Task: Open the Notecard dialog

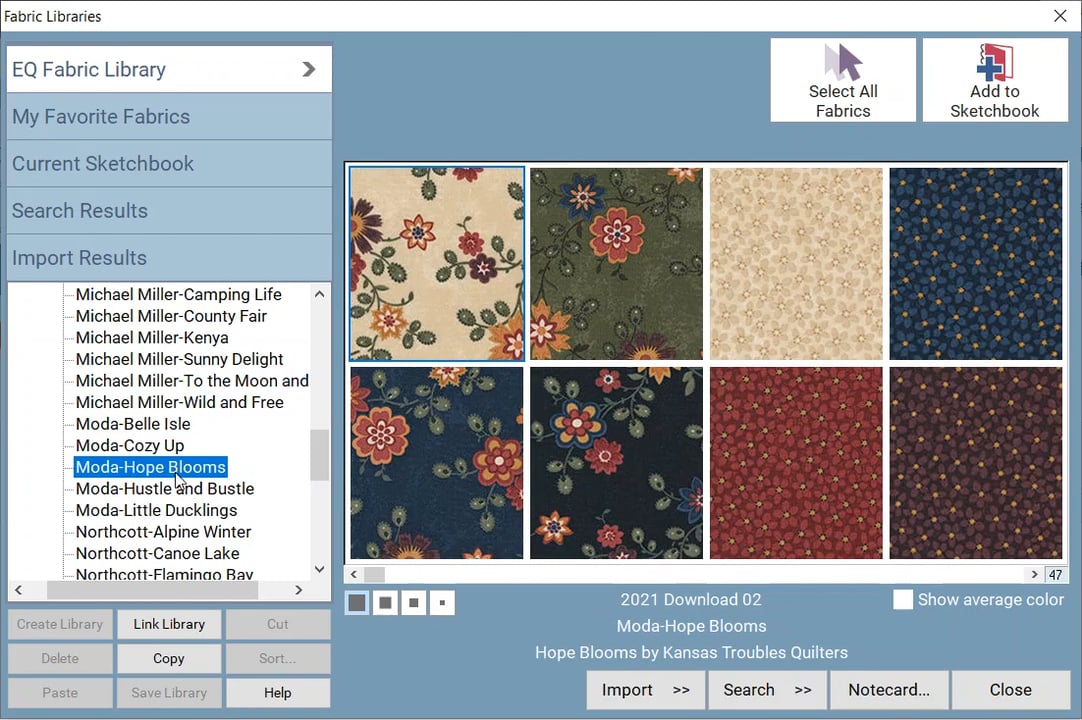Action: [889, 690]
